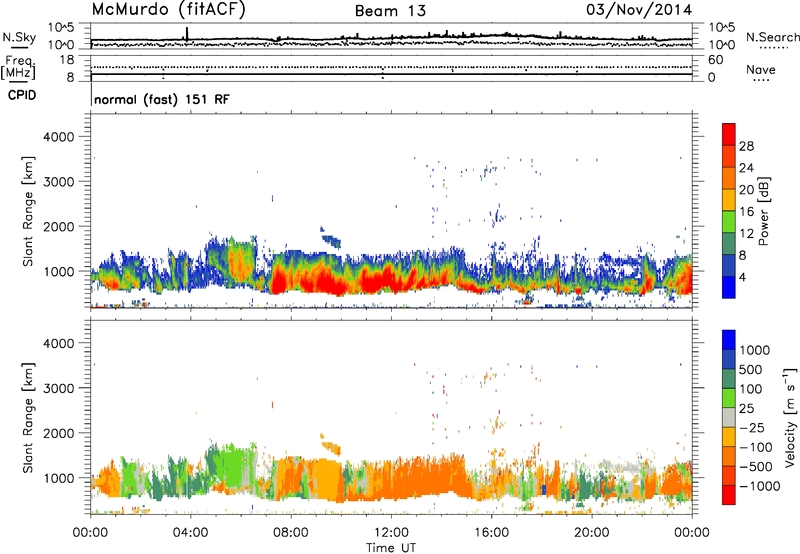Click the '28' power colorbar value
The width and height of the screenshot is (800, 554).
746,146
